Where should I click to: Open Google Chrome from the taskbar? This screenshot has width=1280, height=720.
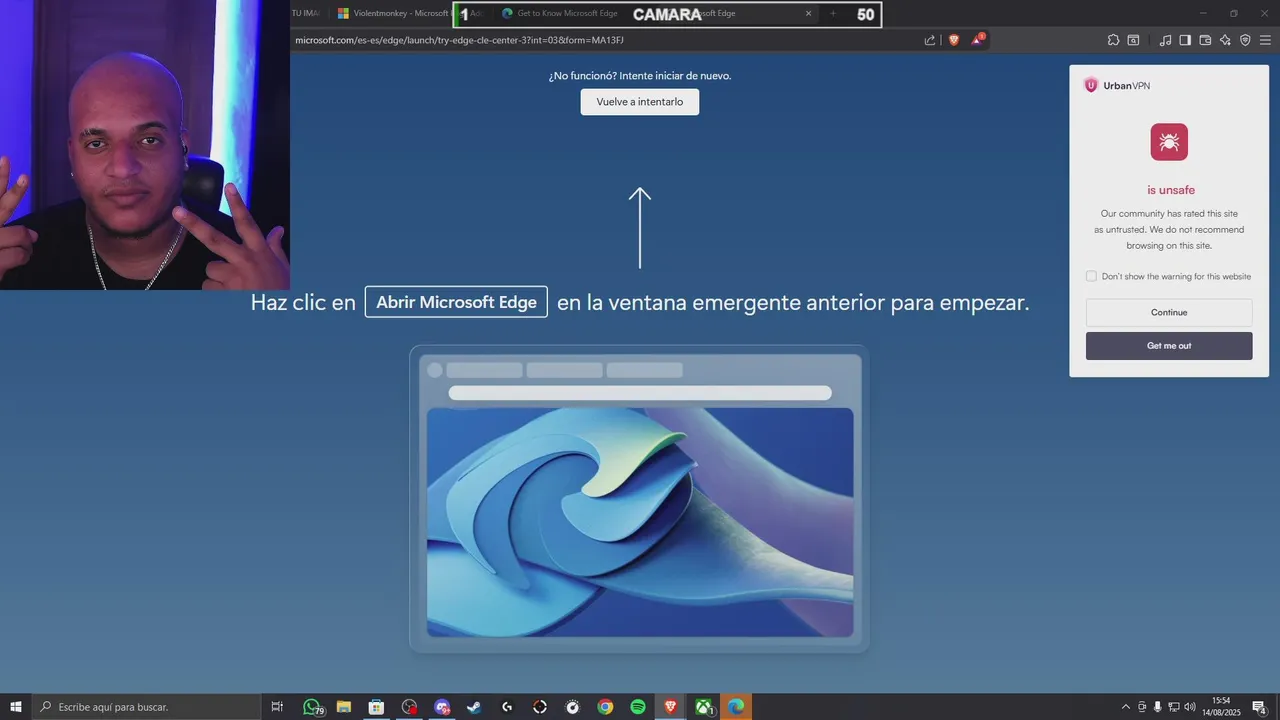click(605, 707)
